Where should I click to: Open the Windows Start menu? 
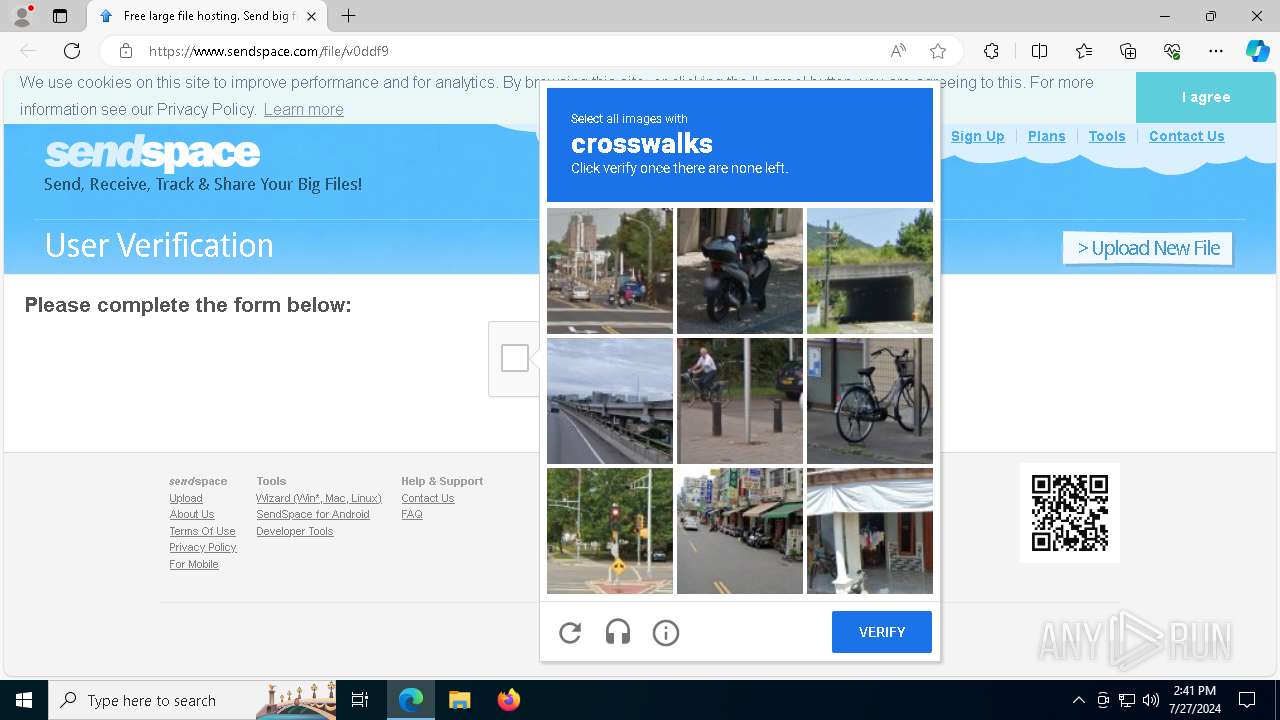(24, 700)
